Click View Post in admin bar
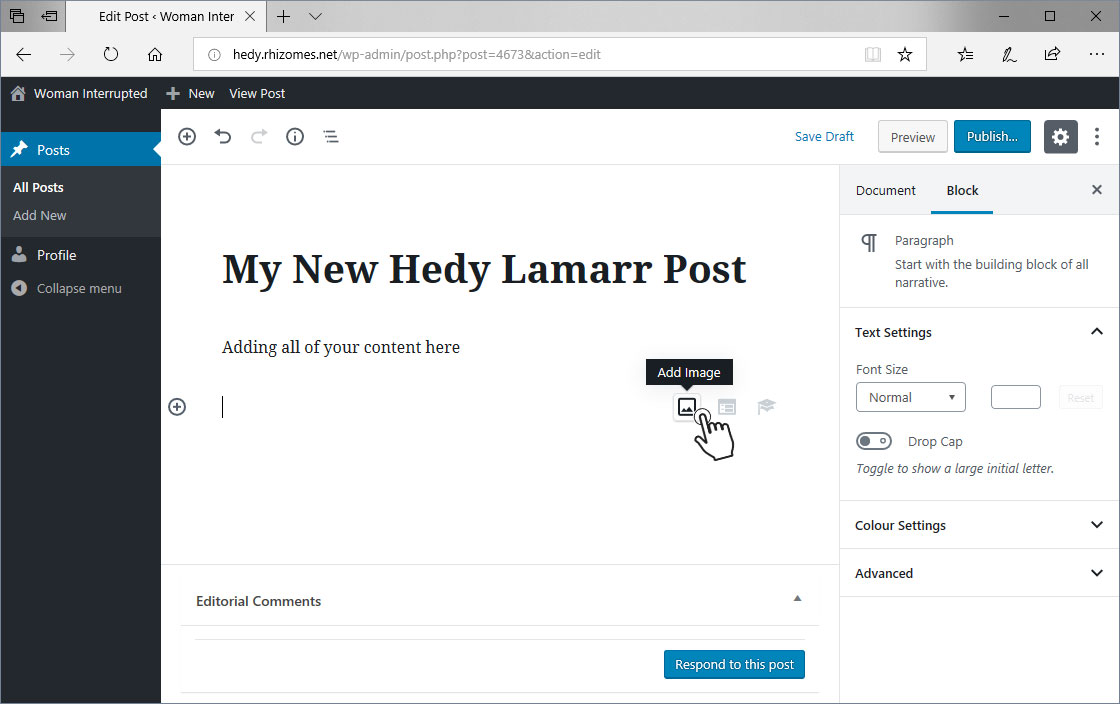1120x704 pixels. pyautogui.click(x=257, y=94)
